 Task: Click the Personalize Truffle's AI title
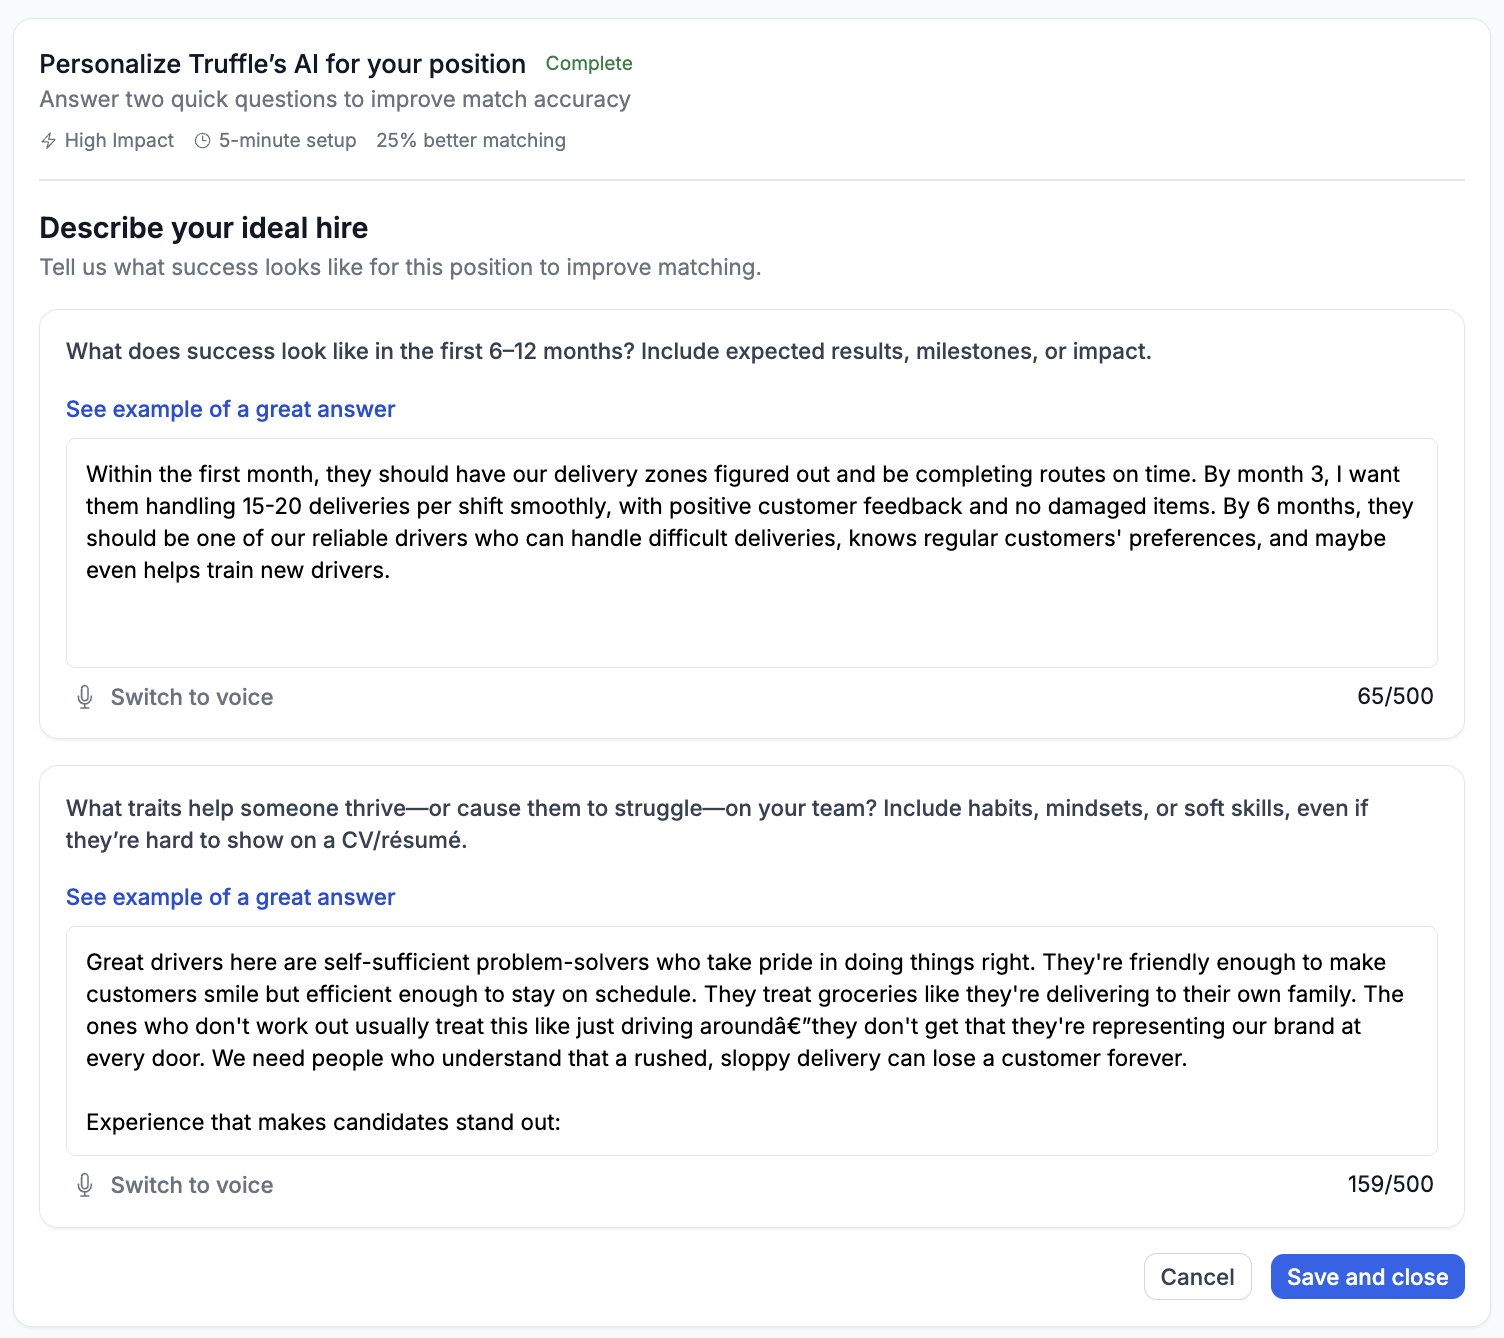point(283,64)
